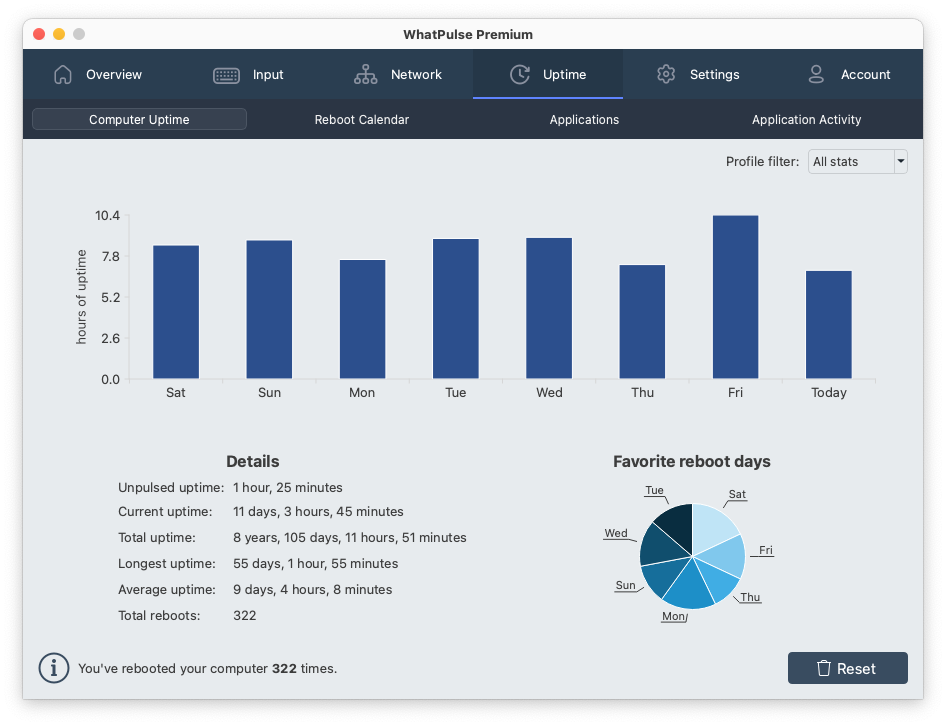Click the 'hours of uptime' axis label
946x726 pixels.
tap(81, 296)
